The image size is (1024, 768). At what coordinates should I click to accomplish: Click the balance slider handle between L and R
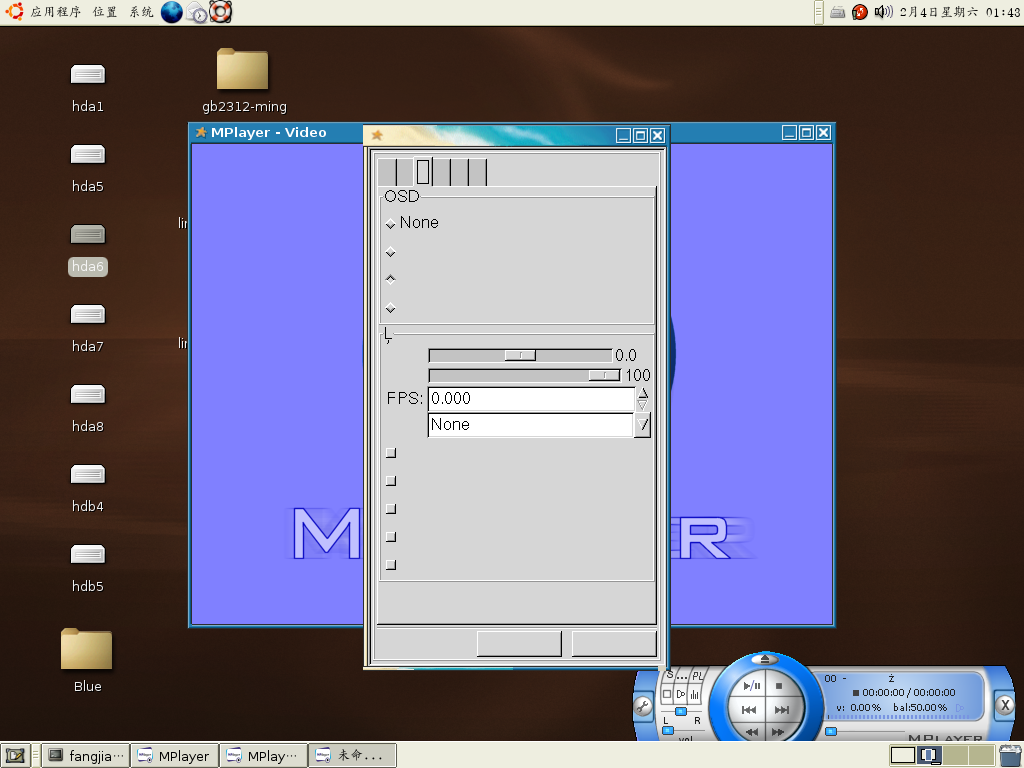[681, 711]
